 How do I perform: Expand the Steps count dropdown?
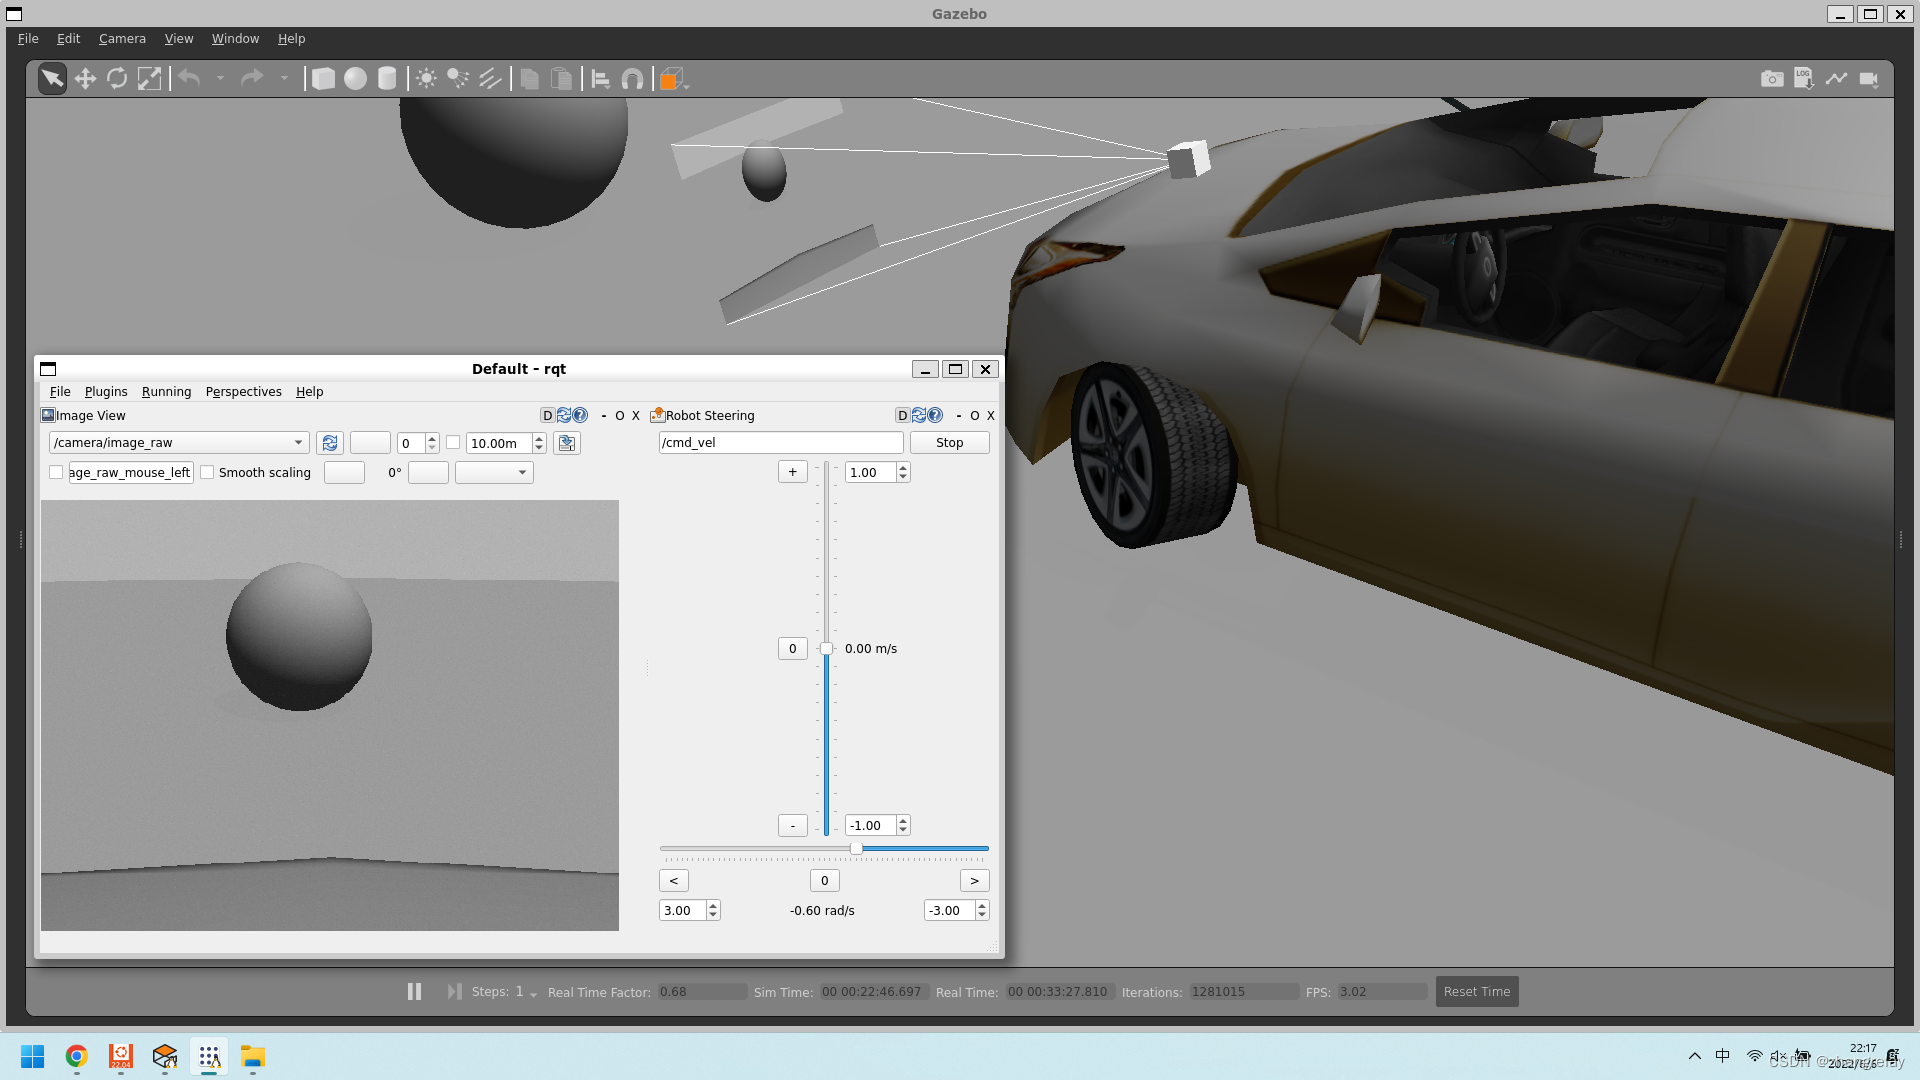pyautogui.click(x=533, y=994)
